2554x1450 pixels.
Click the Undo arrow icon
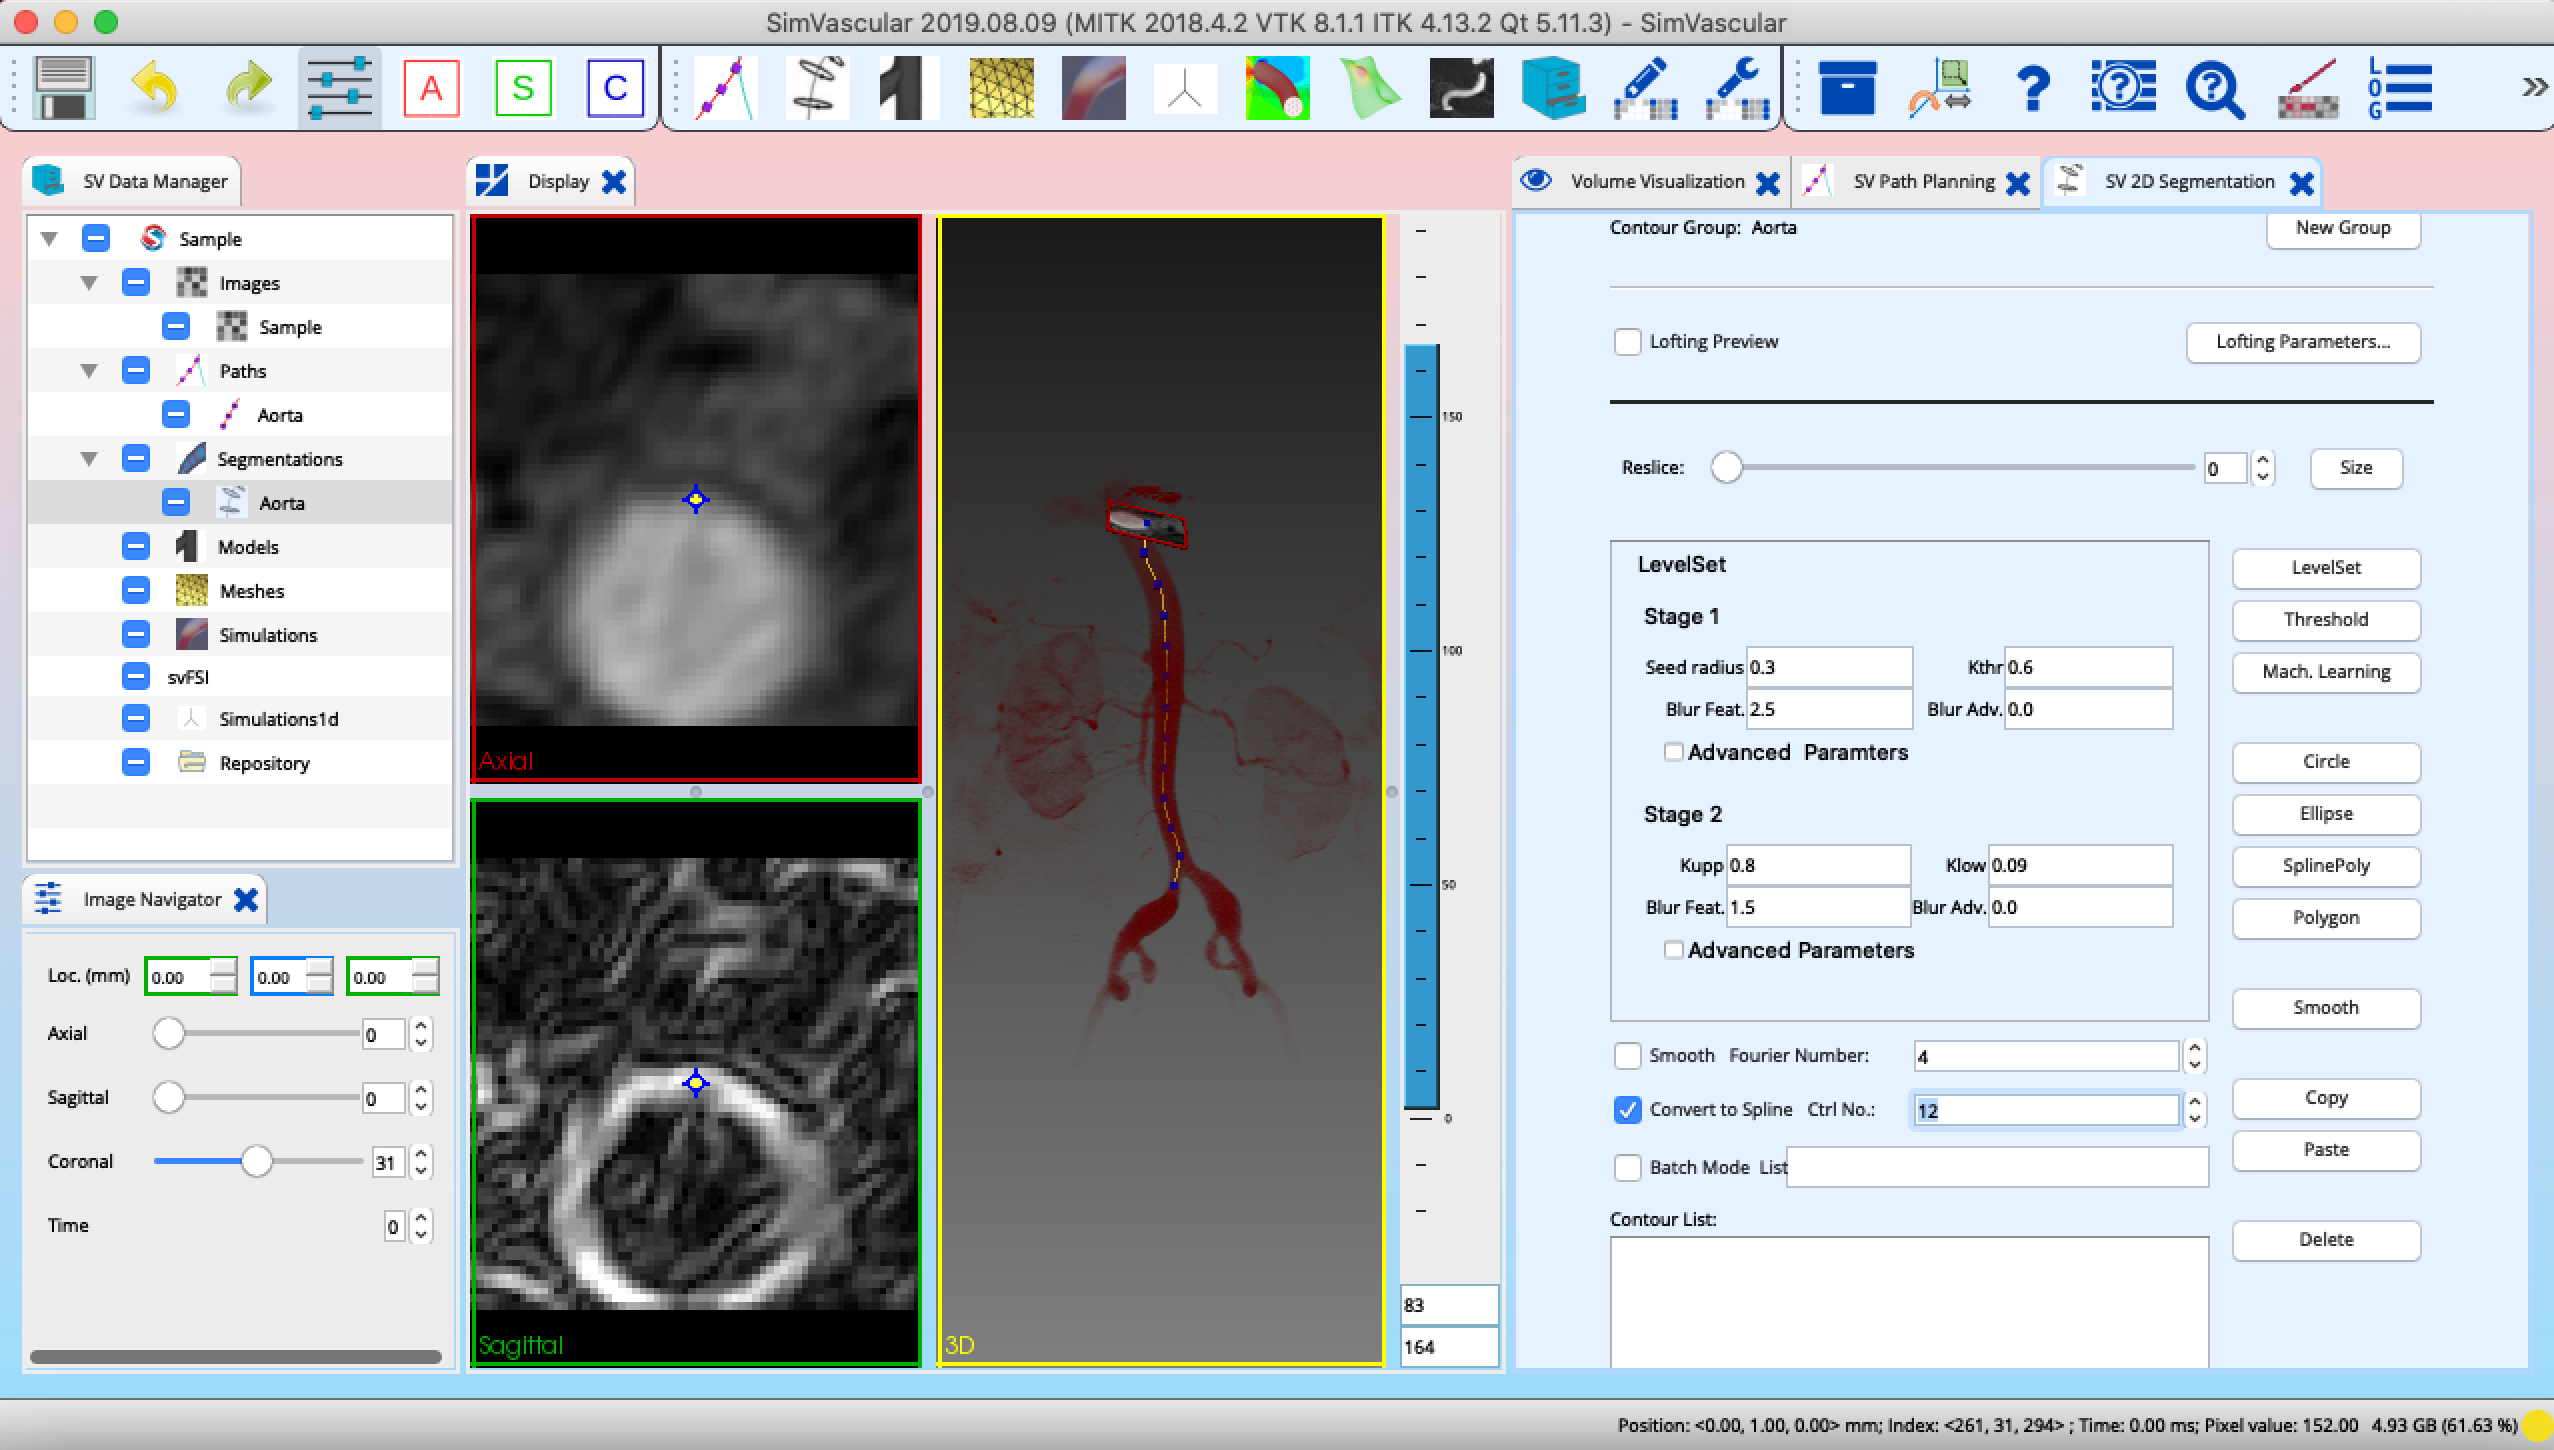click(154, 89)
